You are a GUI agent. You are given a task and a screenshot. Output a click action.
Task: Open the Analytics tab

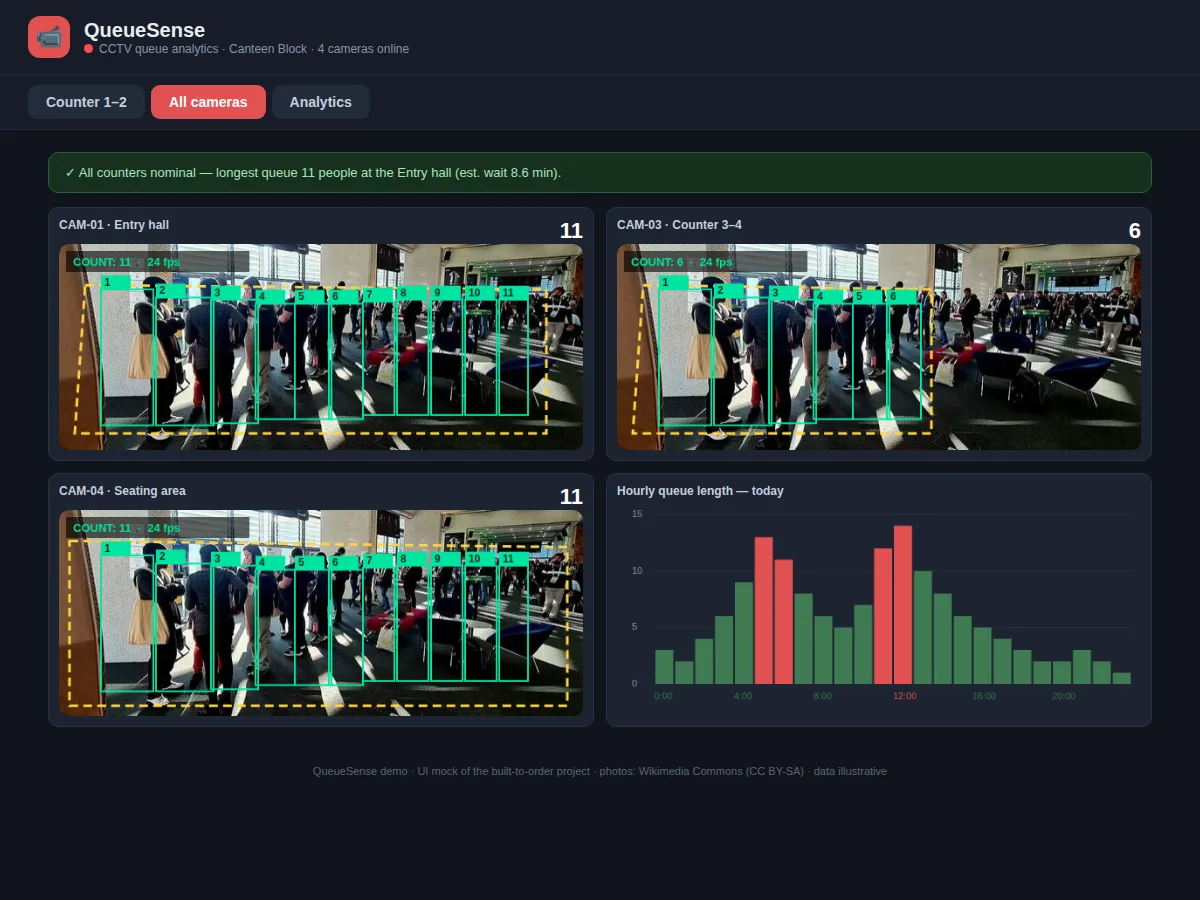tap(320, 102)
